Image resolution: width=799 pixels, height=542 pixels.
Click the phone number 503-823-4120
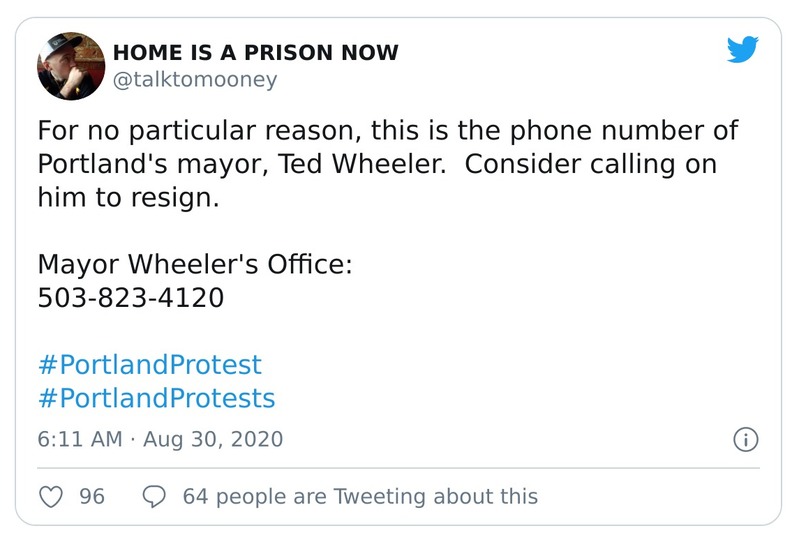click(x=131, y=297)
